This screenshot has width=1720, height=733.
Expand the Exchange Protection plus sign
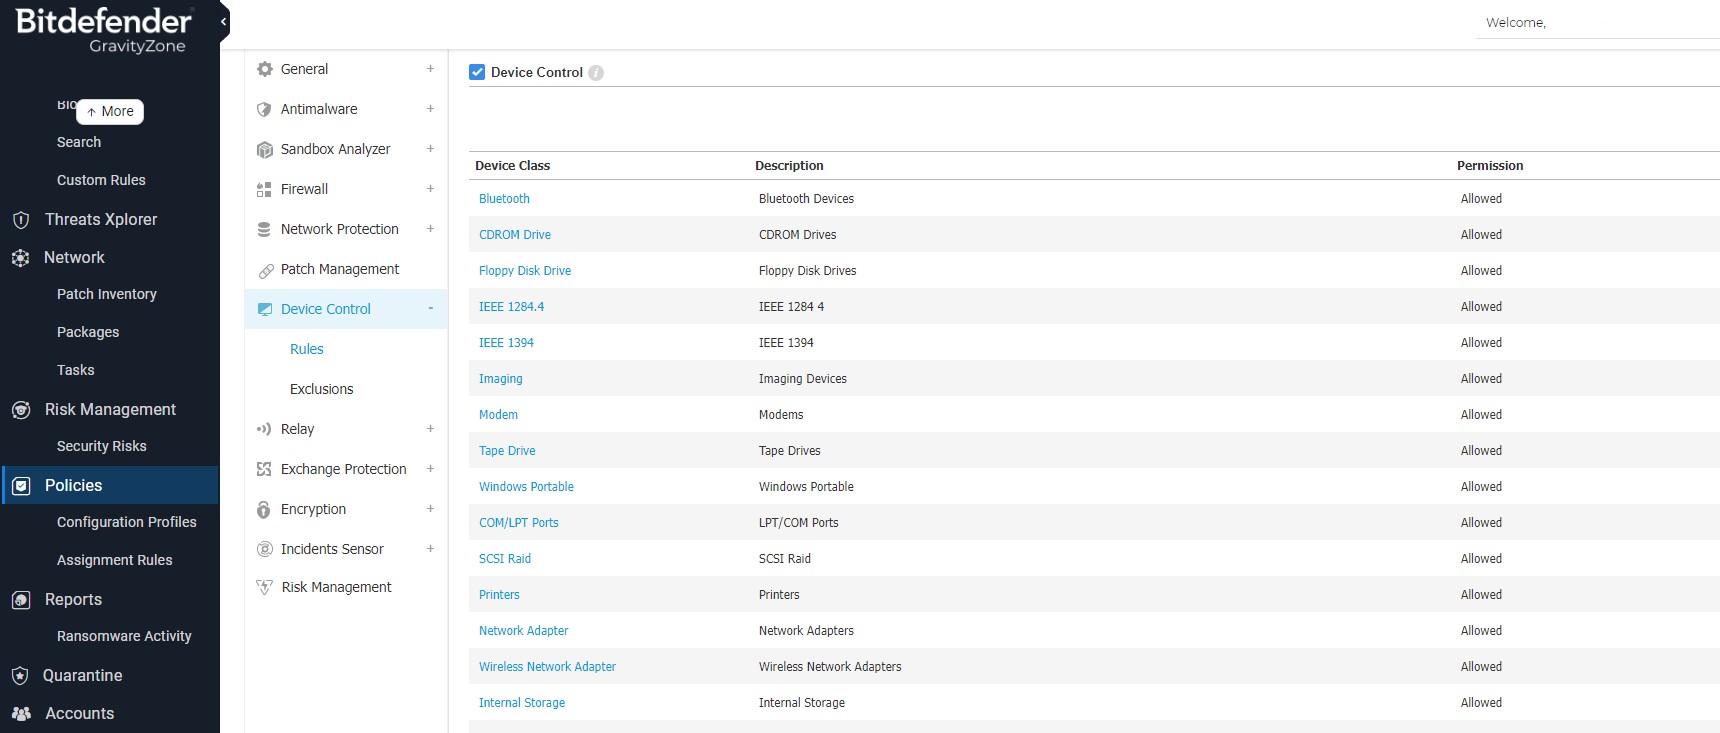[430, 469]
